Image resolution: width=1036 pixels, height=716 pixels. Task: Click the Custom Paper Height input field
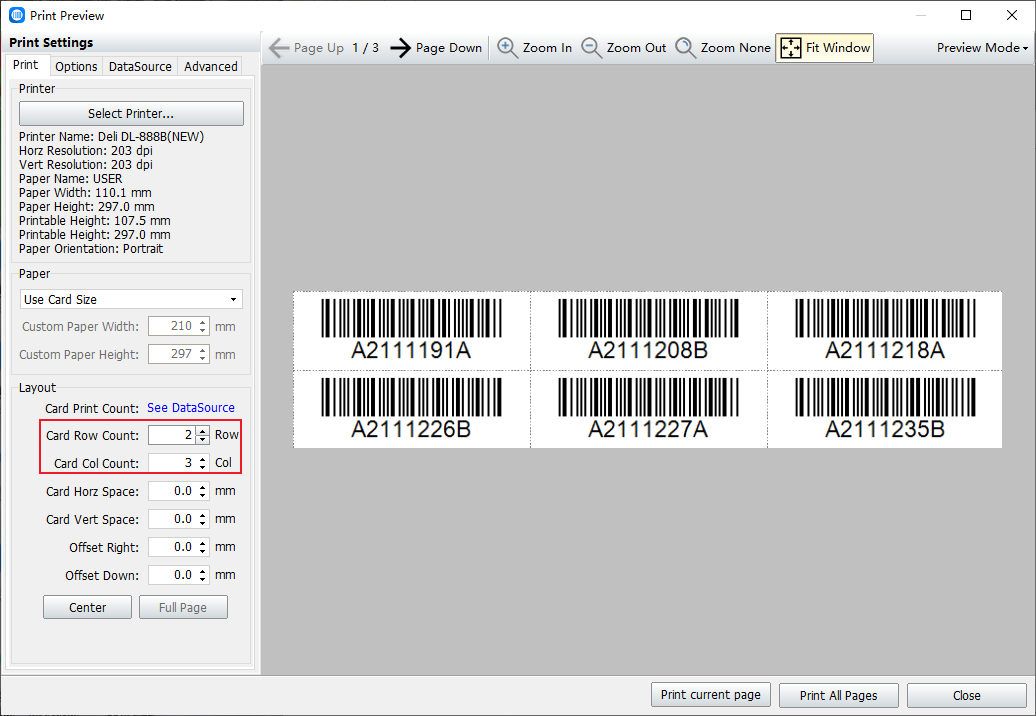(172, 354)
